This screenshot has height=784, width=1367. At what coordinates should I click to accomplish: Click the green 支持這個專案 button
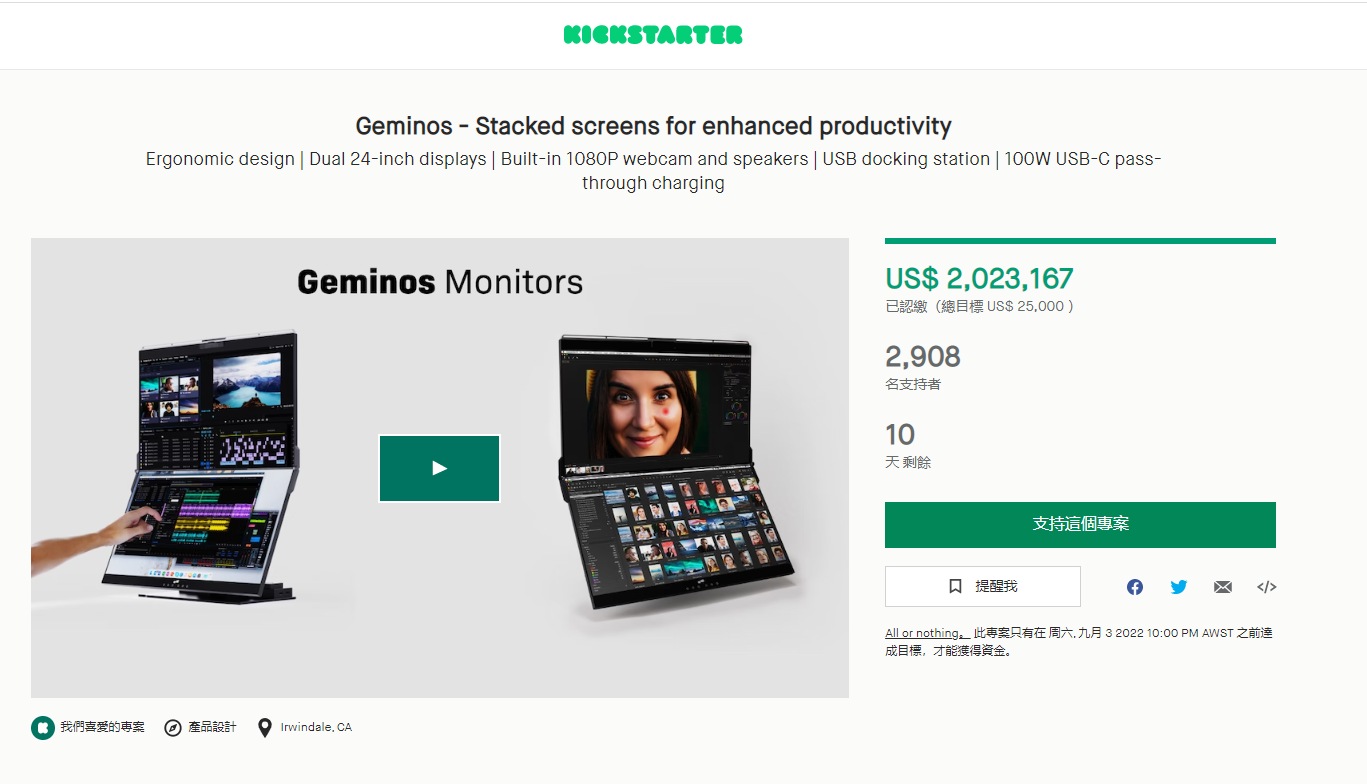[1080, 524]
